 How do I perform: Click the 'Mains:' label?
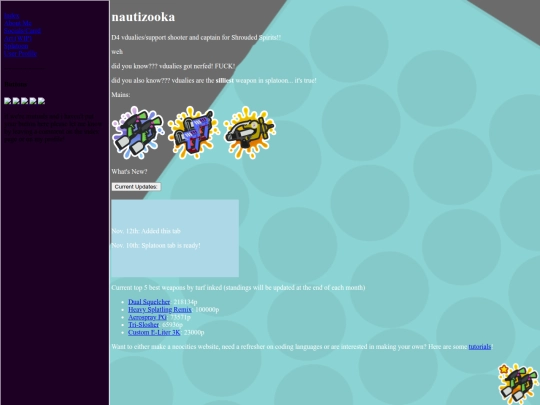[x=121, y=95]
